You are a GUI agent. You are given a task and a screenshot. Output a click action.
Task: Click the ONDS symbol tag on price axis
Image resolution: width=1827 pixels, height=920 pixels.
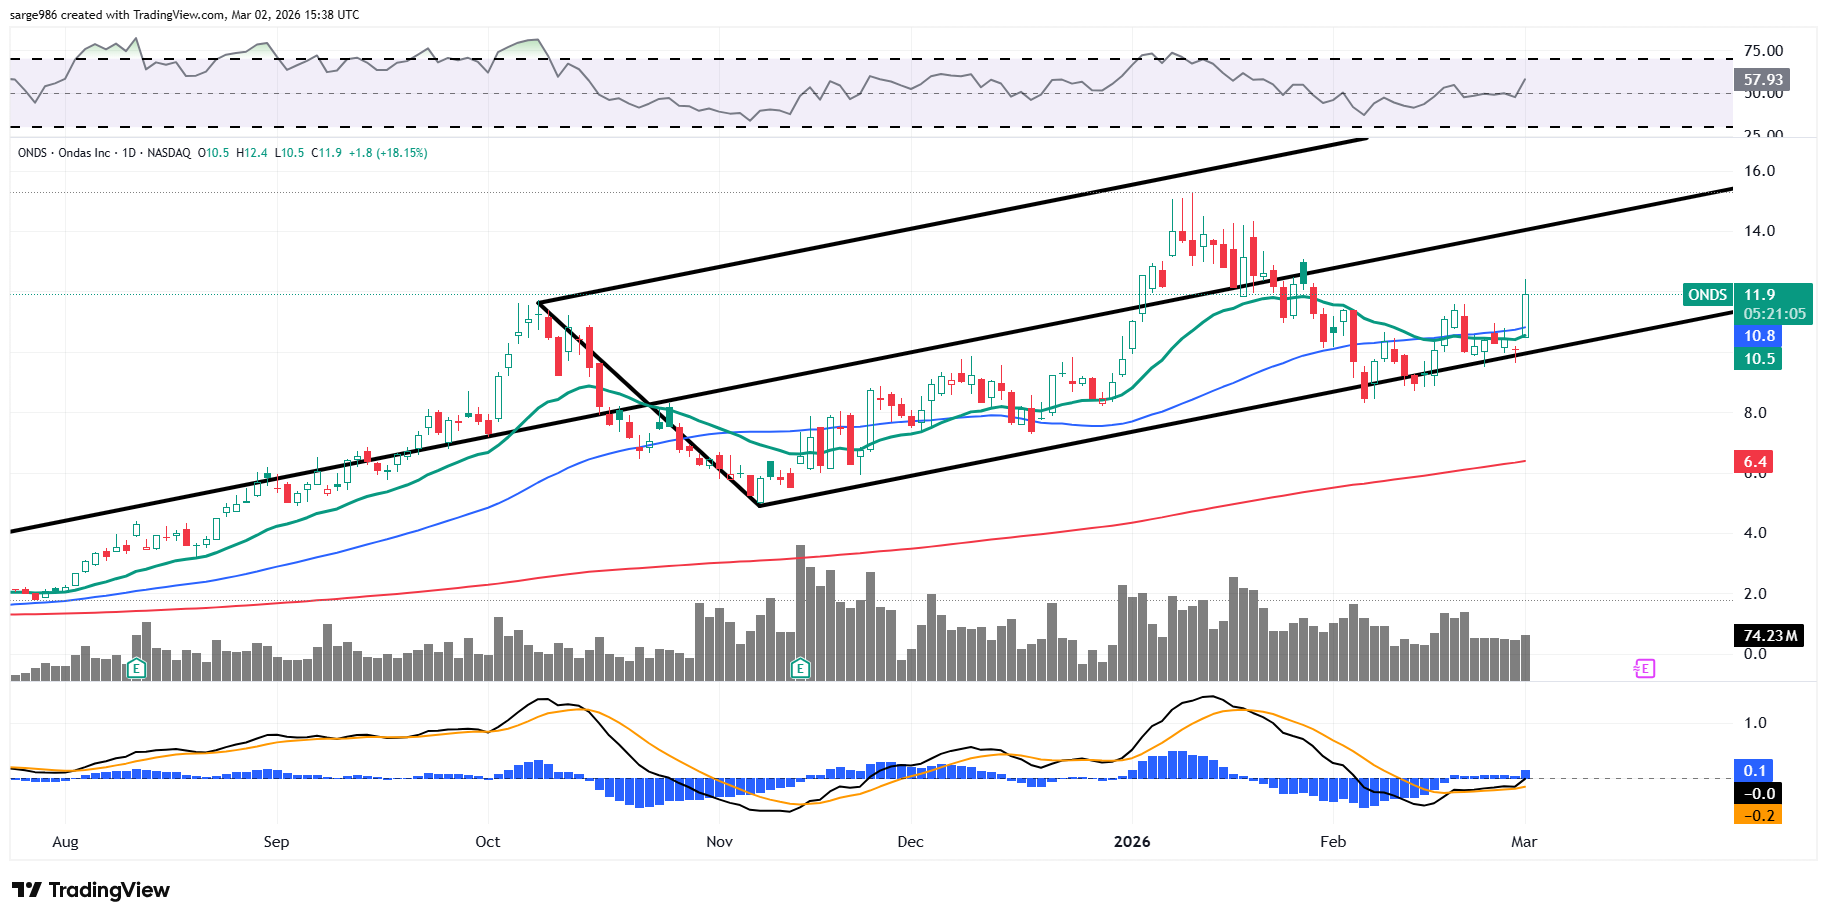click(x=1707, y=295)
